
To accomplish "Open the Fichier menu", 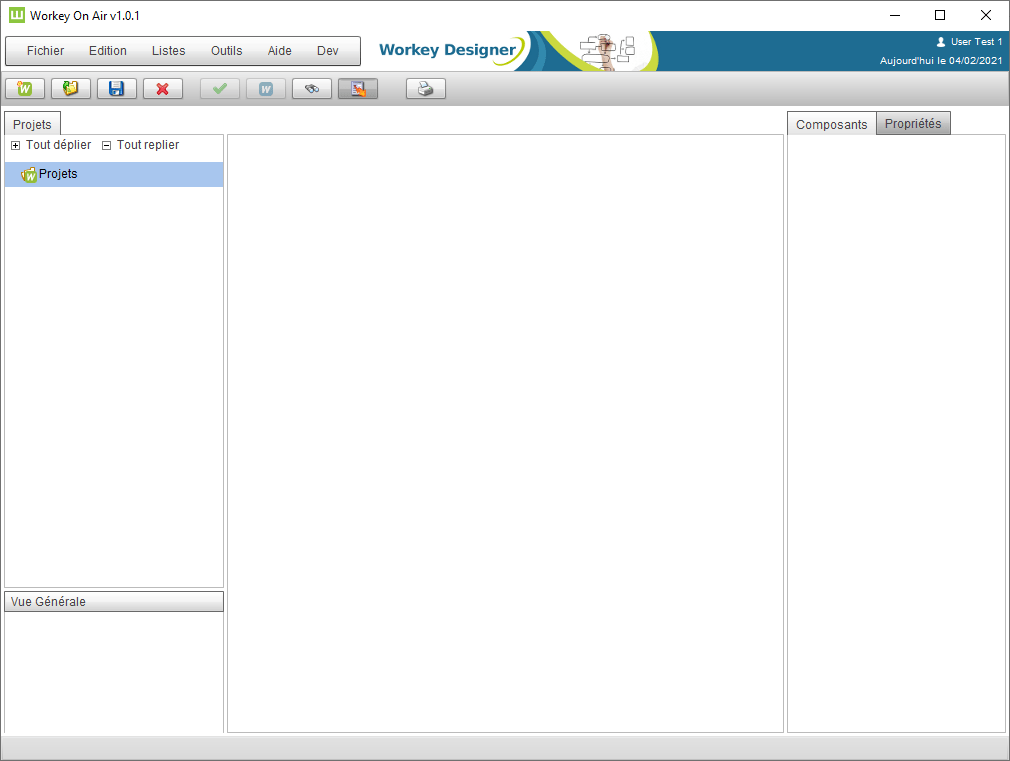I will [45, 51].
